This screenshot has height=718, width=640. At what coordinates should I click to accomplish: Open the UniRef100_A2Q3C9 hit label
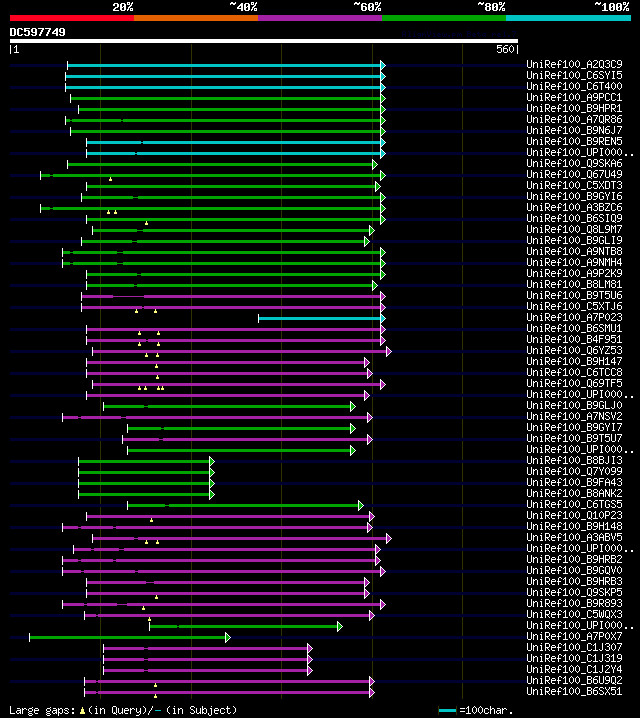coord(574,64)
